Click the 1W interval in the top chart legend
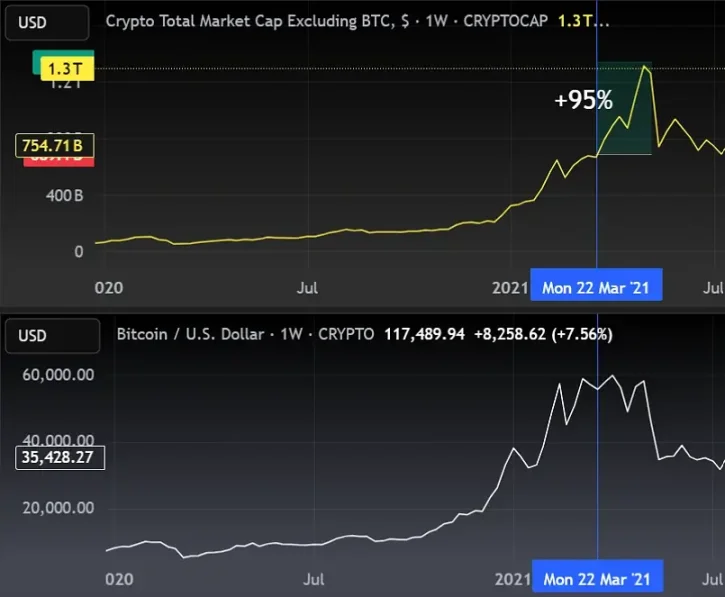This screenshot has width=725, height=597. pyautogui.click(x=436, y=21)
